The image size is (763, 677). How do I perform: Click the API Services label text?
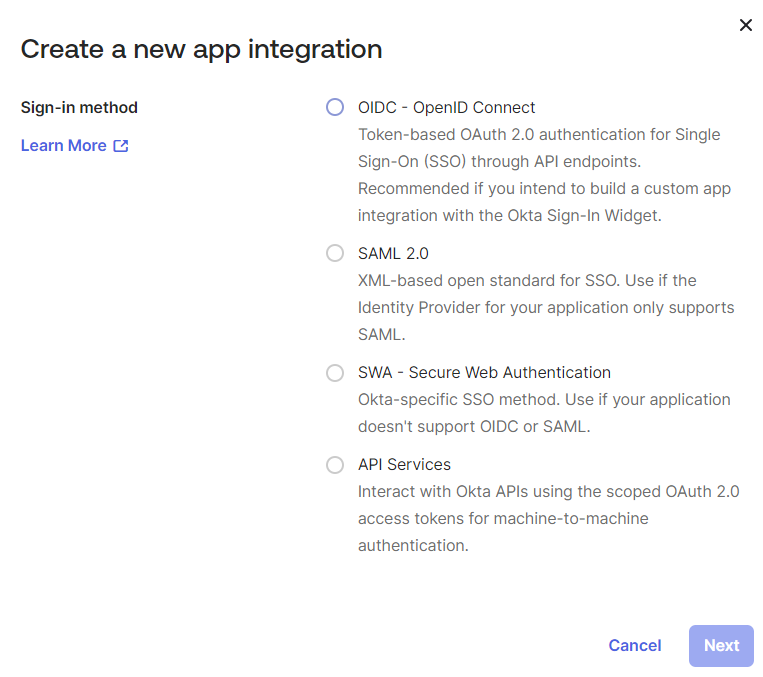(404, 465)
